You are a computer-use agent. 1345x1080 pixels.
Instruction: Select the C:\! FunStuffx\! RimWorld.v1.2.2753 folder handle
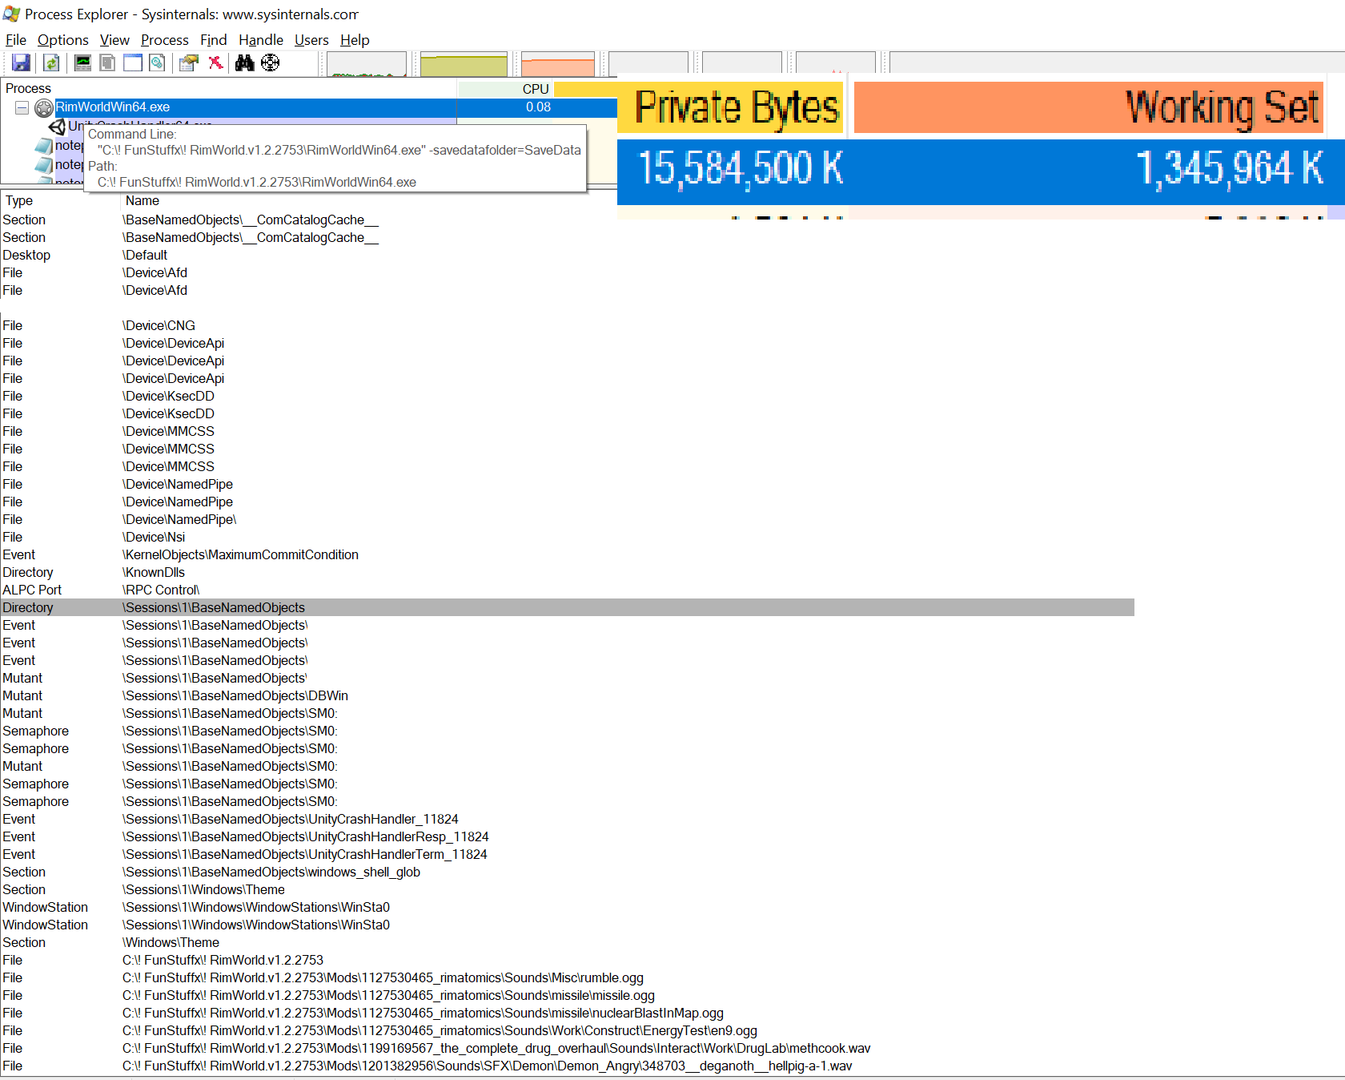point(567,960)
